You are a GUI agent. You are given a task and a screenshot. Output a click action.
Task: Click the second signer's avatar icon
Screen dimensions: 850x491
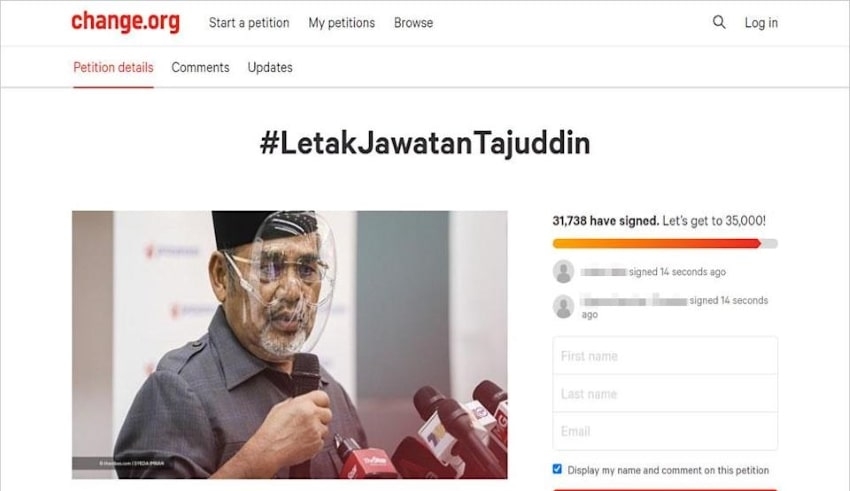coord(563,307)
